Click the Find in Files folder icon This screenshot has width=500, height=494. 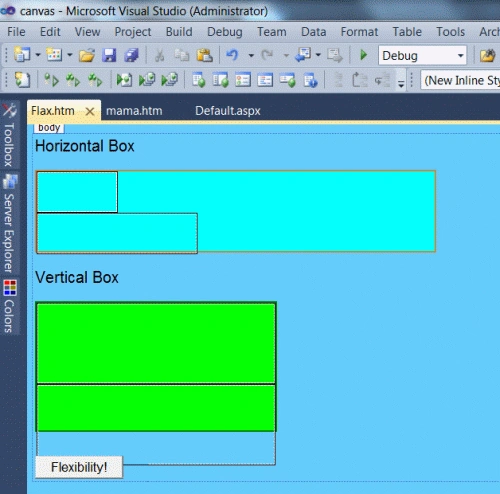tap(487, 55)
